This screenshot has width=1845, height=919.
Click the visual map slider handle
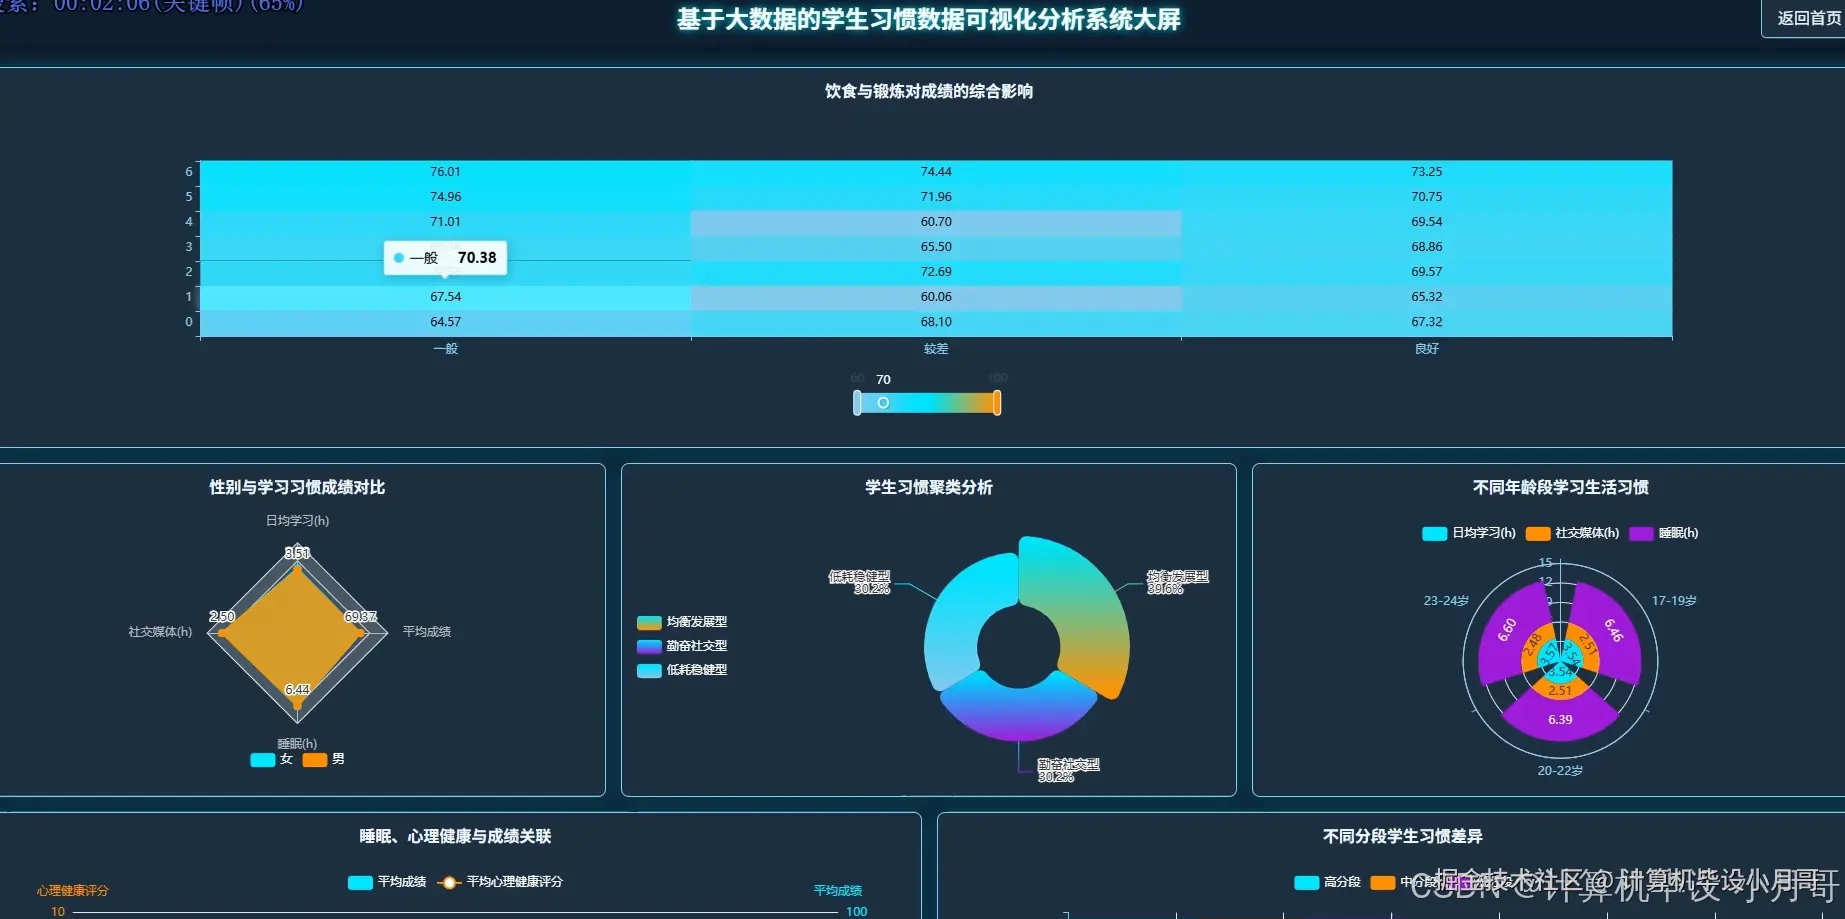[x=884, y=402]
